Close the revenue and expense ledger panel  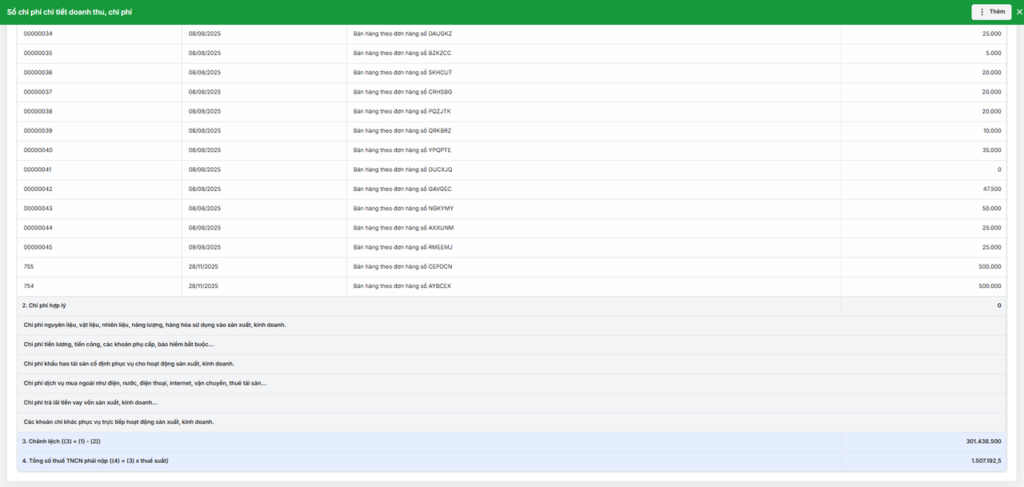click(1018, 12)
